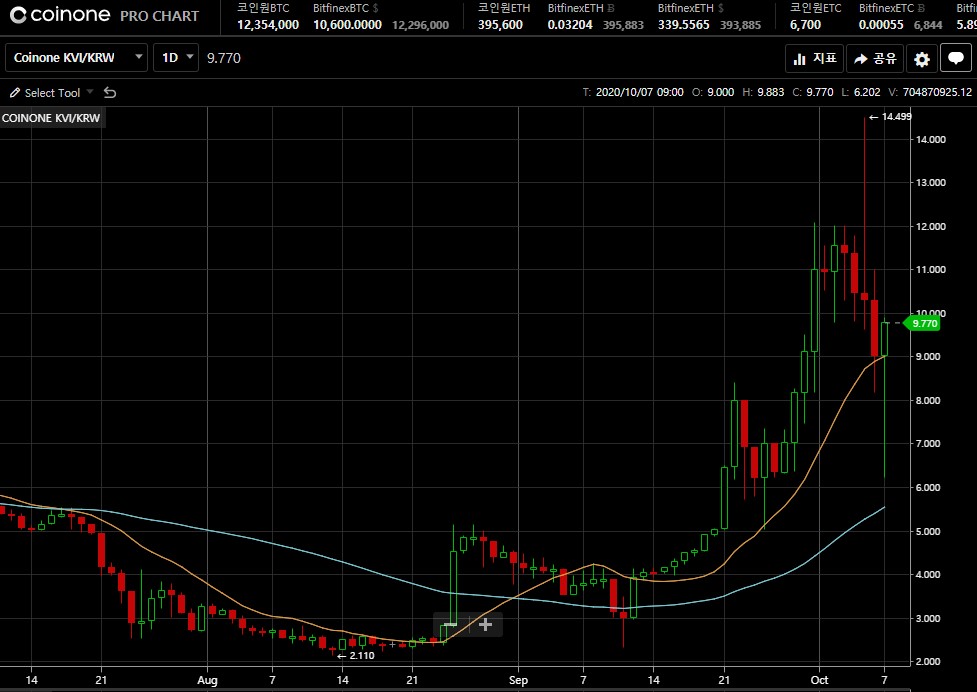This screenshot has height=692, width=977.
Task: Click the 코인원BTC ticker price 12,354,000
Action: coord(268,25)
